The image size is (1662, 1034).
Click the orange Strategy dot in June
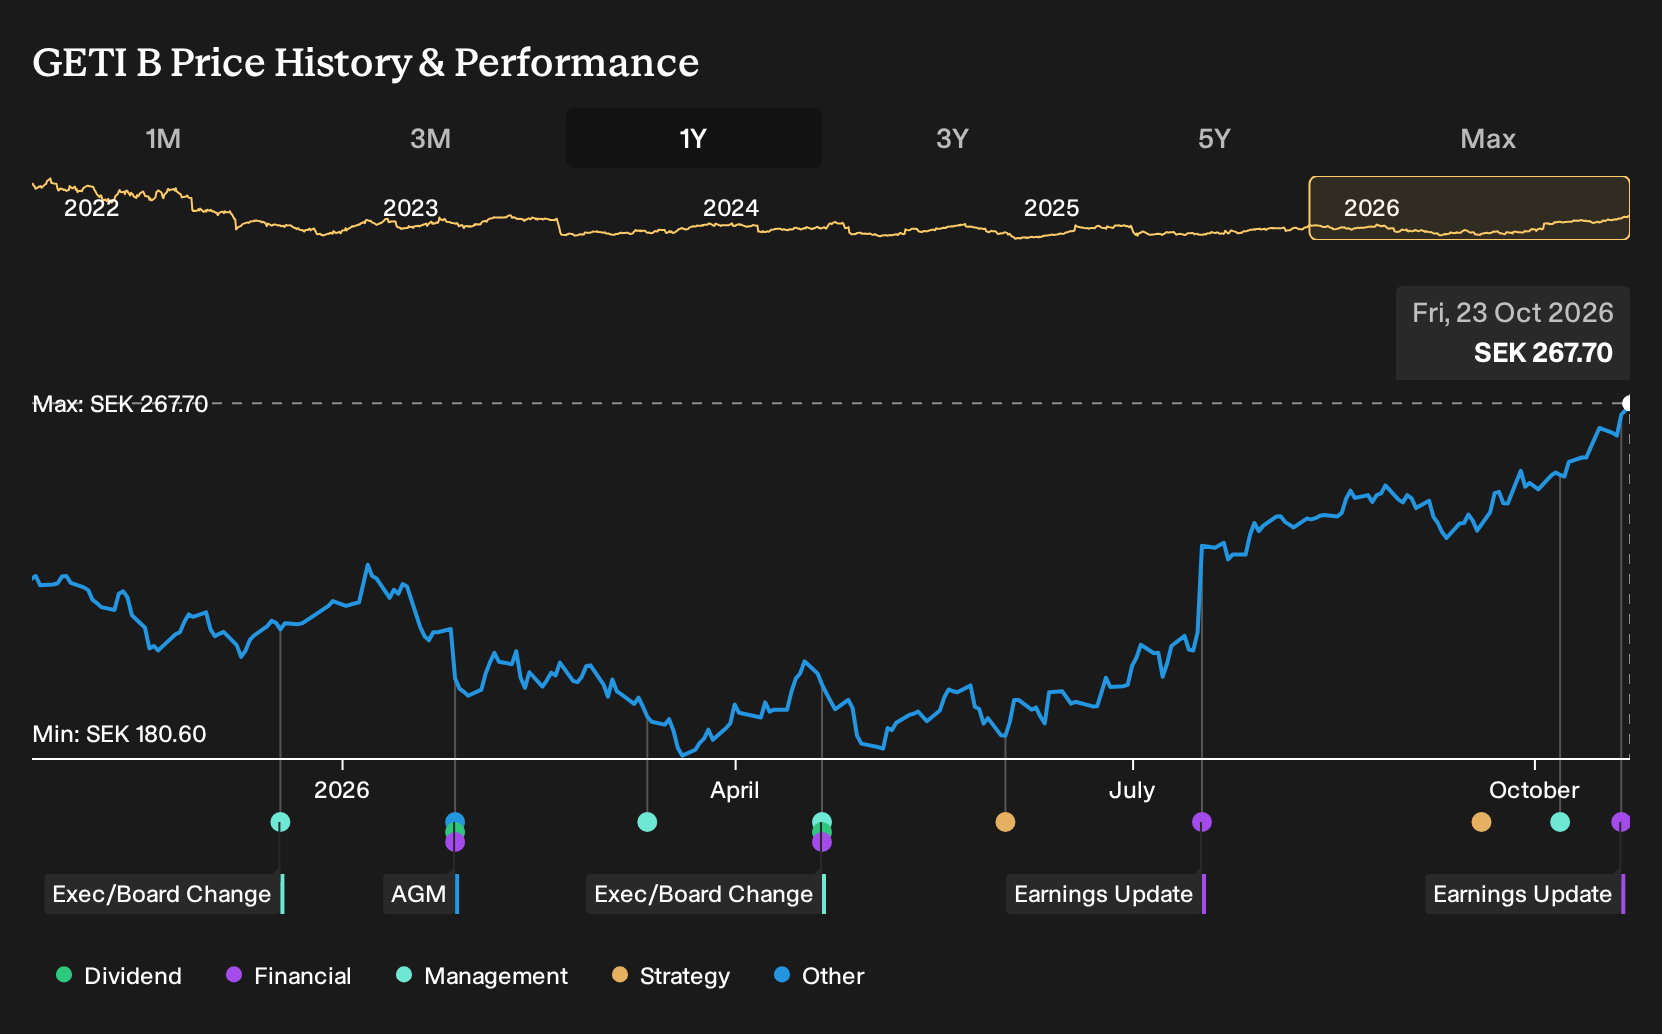point(1005,822)
